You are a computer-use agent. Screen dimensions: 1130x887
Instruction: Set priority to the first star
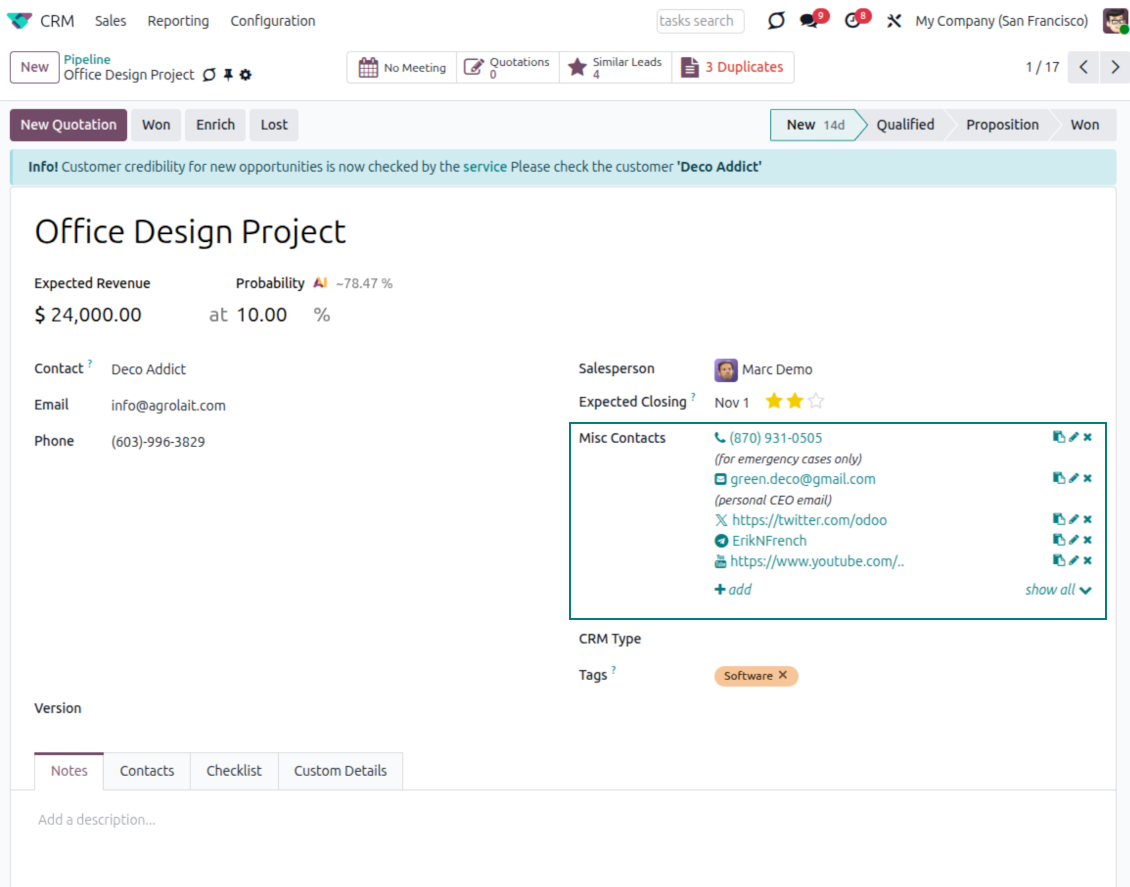[773, 402]
